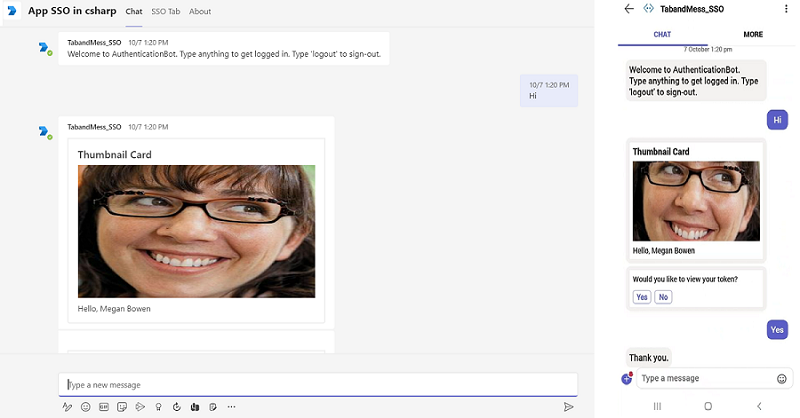This screenshot has height=418, width=800.
Task: Open the Praise badge tool
Action: [x=159, y=407]
